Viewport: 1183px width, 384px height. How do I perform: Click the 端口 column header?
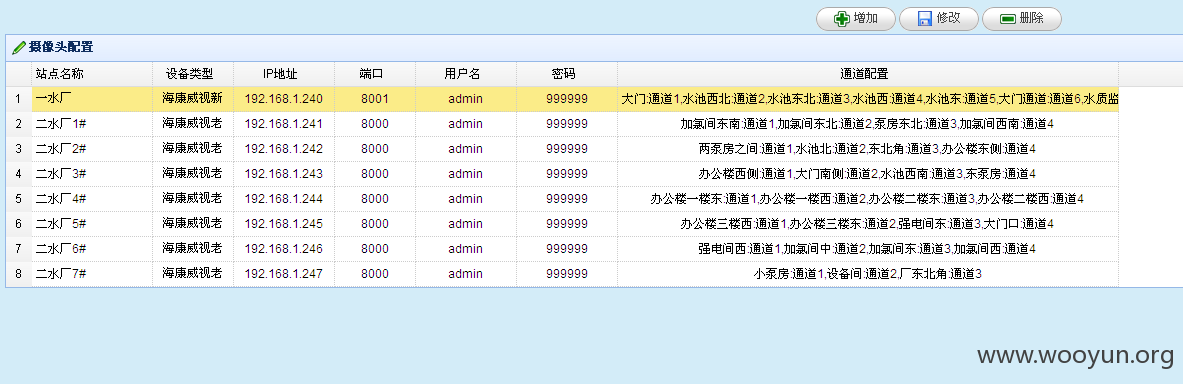(x=374, y=74)
